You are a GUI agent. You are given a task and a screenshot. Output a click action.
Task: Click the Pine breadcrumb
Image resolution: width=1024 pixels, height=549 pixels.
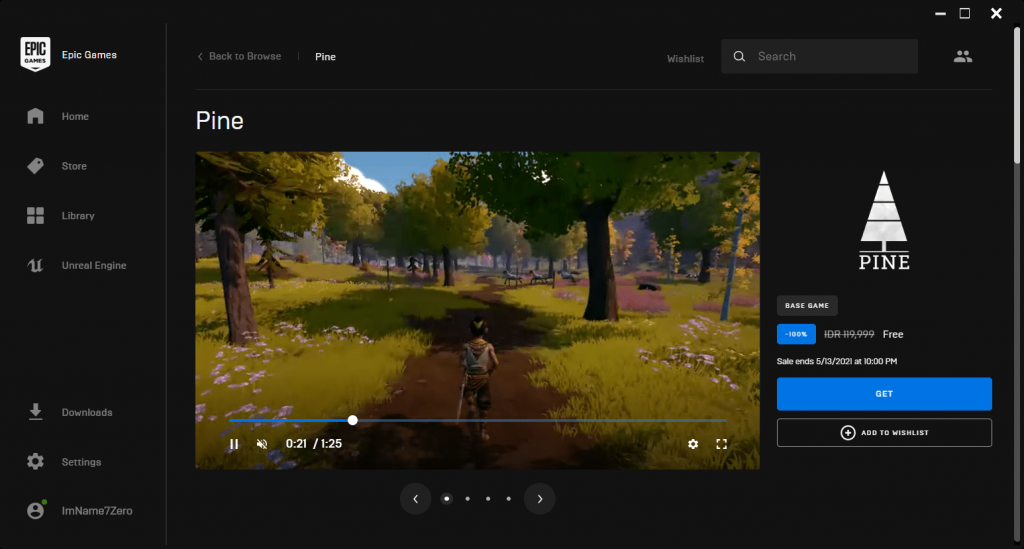(x=325, y=57)
